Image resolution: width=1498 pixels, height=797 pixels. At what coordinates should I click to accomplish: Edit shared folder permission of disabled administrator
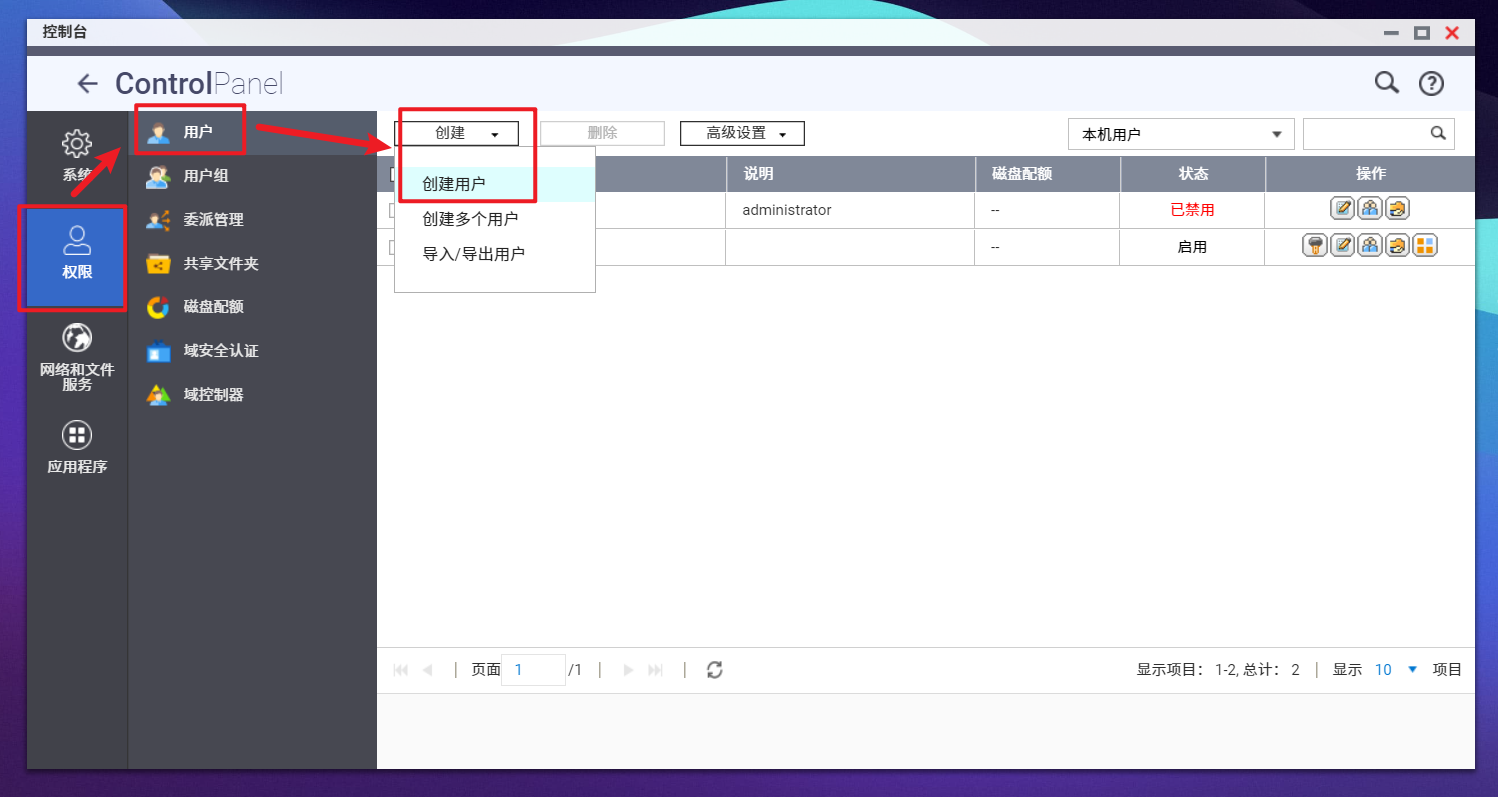1397,209
